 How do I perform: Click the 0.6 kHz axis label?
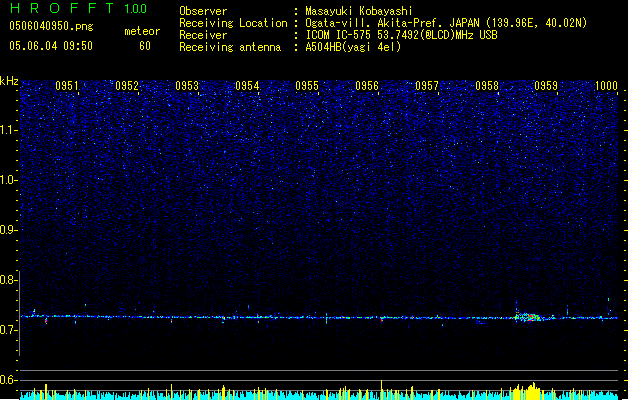[9, 380]
